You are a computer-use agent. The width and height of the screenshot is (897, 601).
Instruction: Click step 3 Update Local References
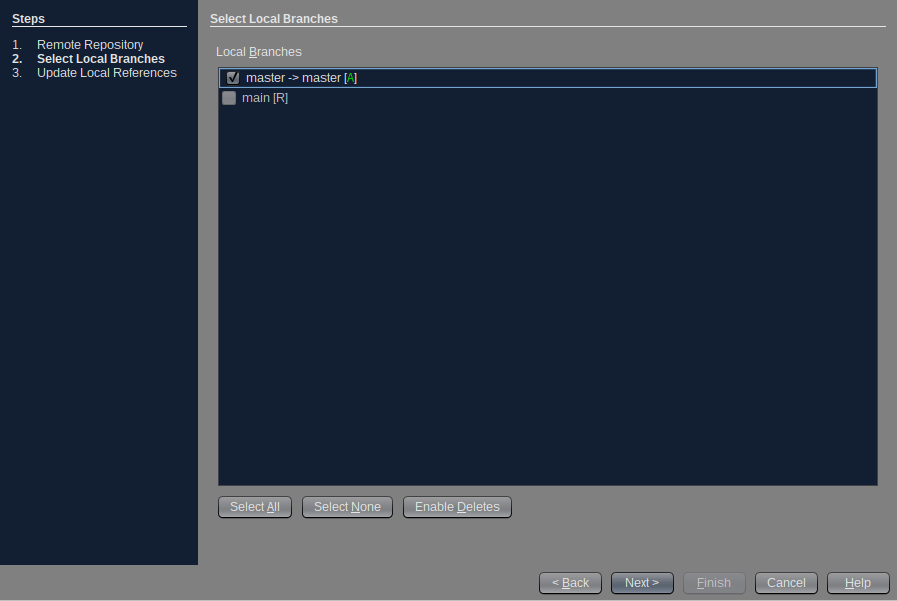click(x=106, y=73)
